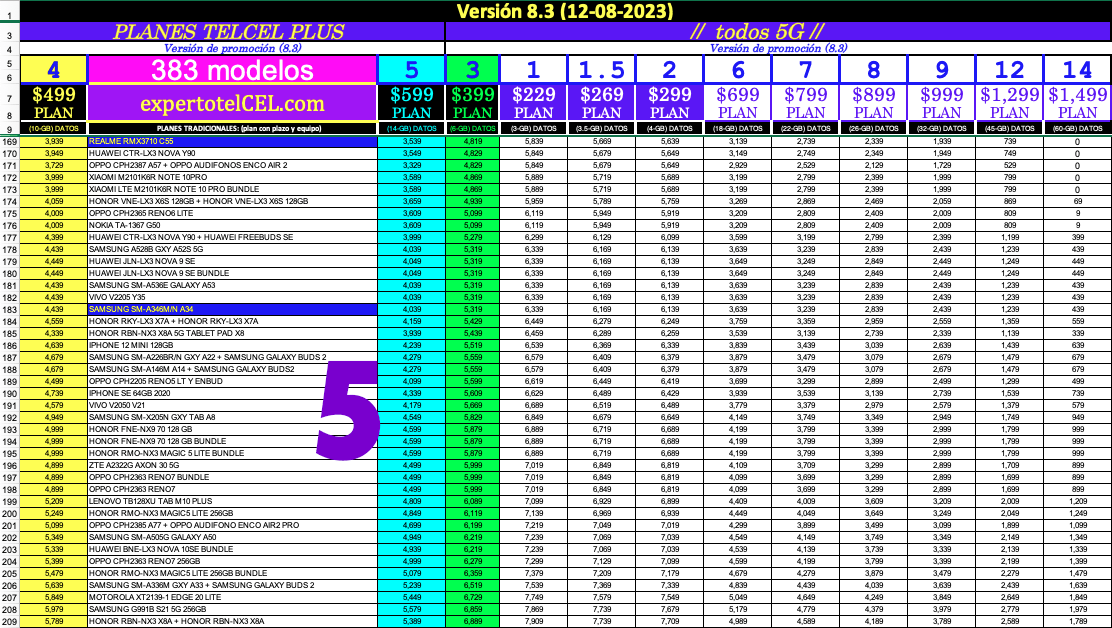Image resolution: width=1112 pixels, height=628 pixels.
Task: Select the SAMSUNG SM-A536E GALAXY A53 cell
Action: click(232, 285)
